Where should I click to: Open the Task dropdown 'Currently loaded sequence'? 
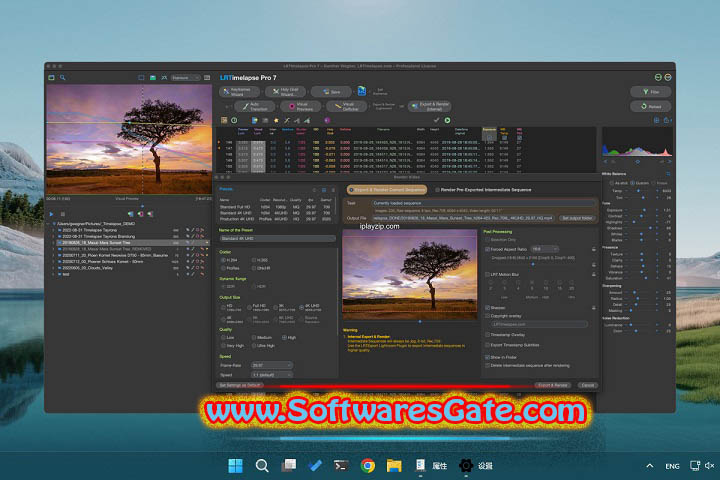coord(483,203)
